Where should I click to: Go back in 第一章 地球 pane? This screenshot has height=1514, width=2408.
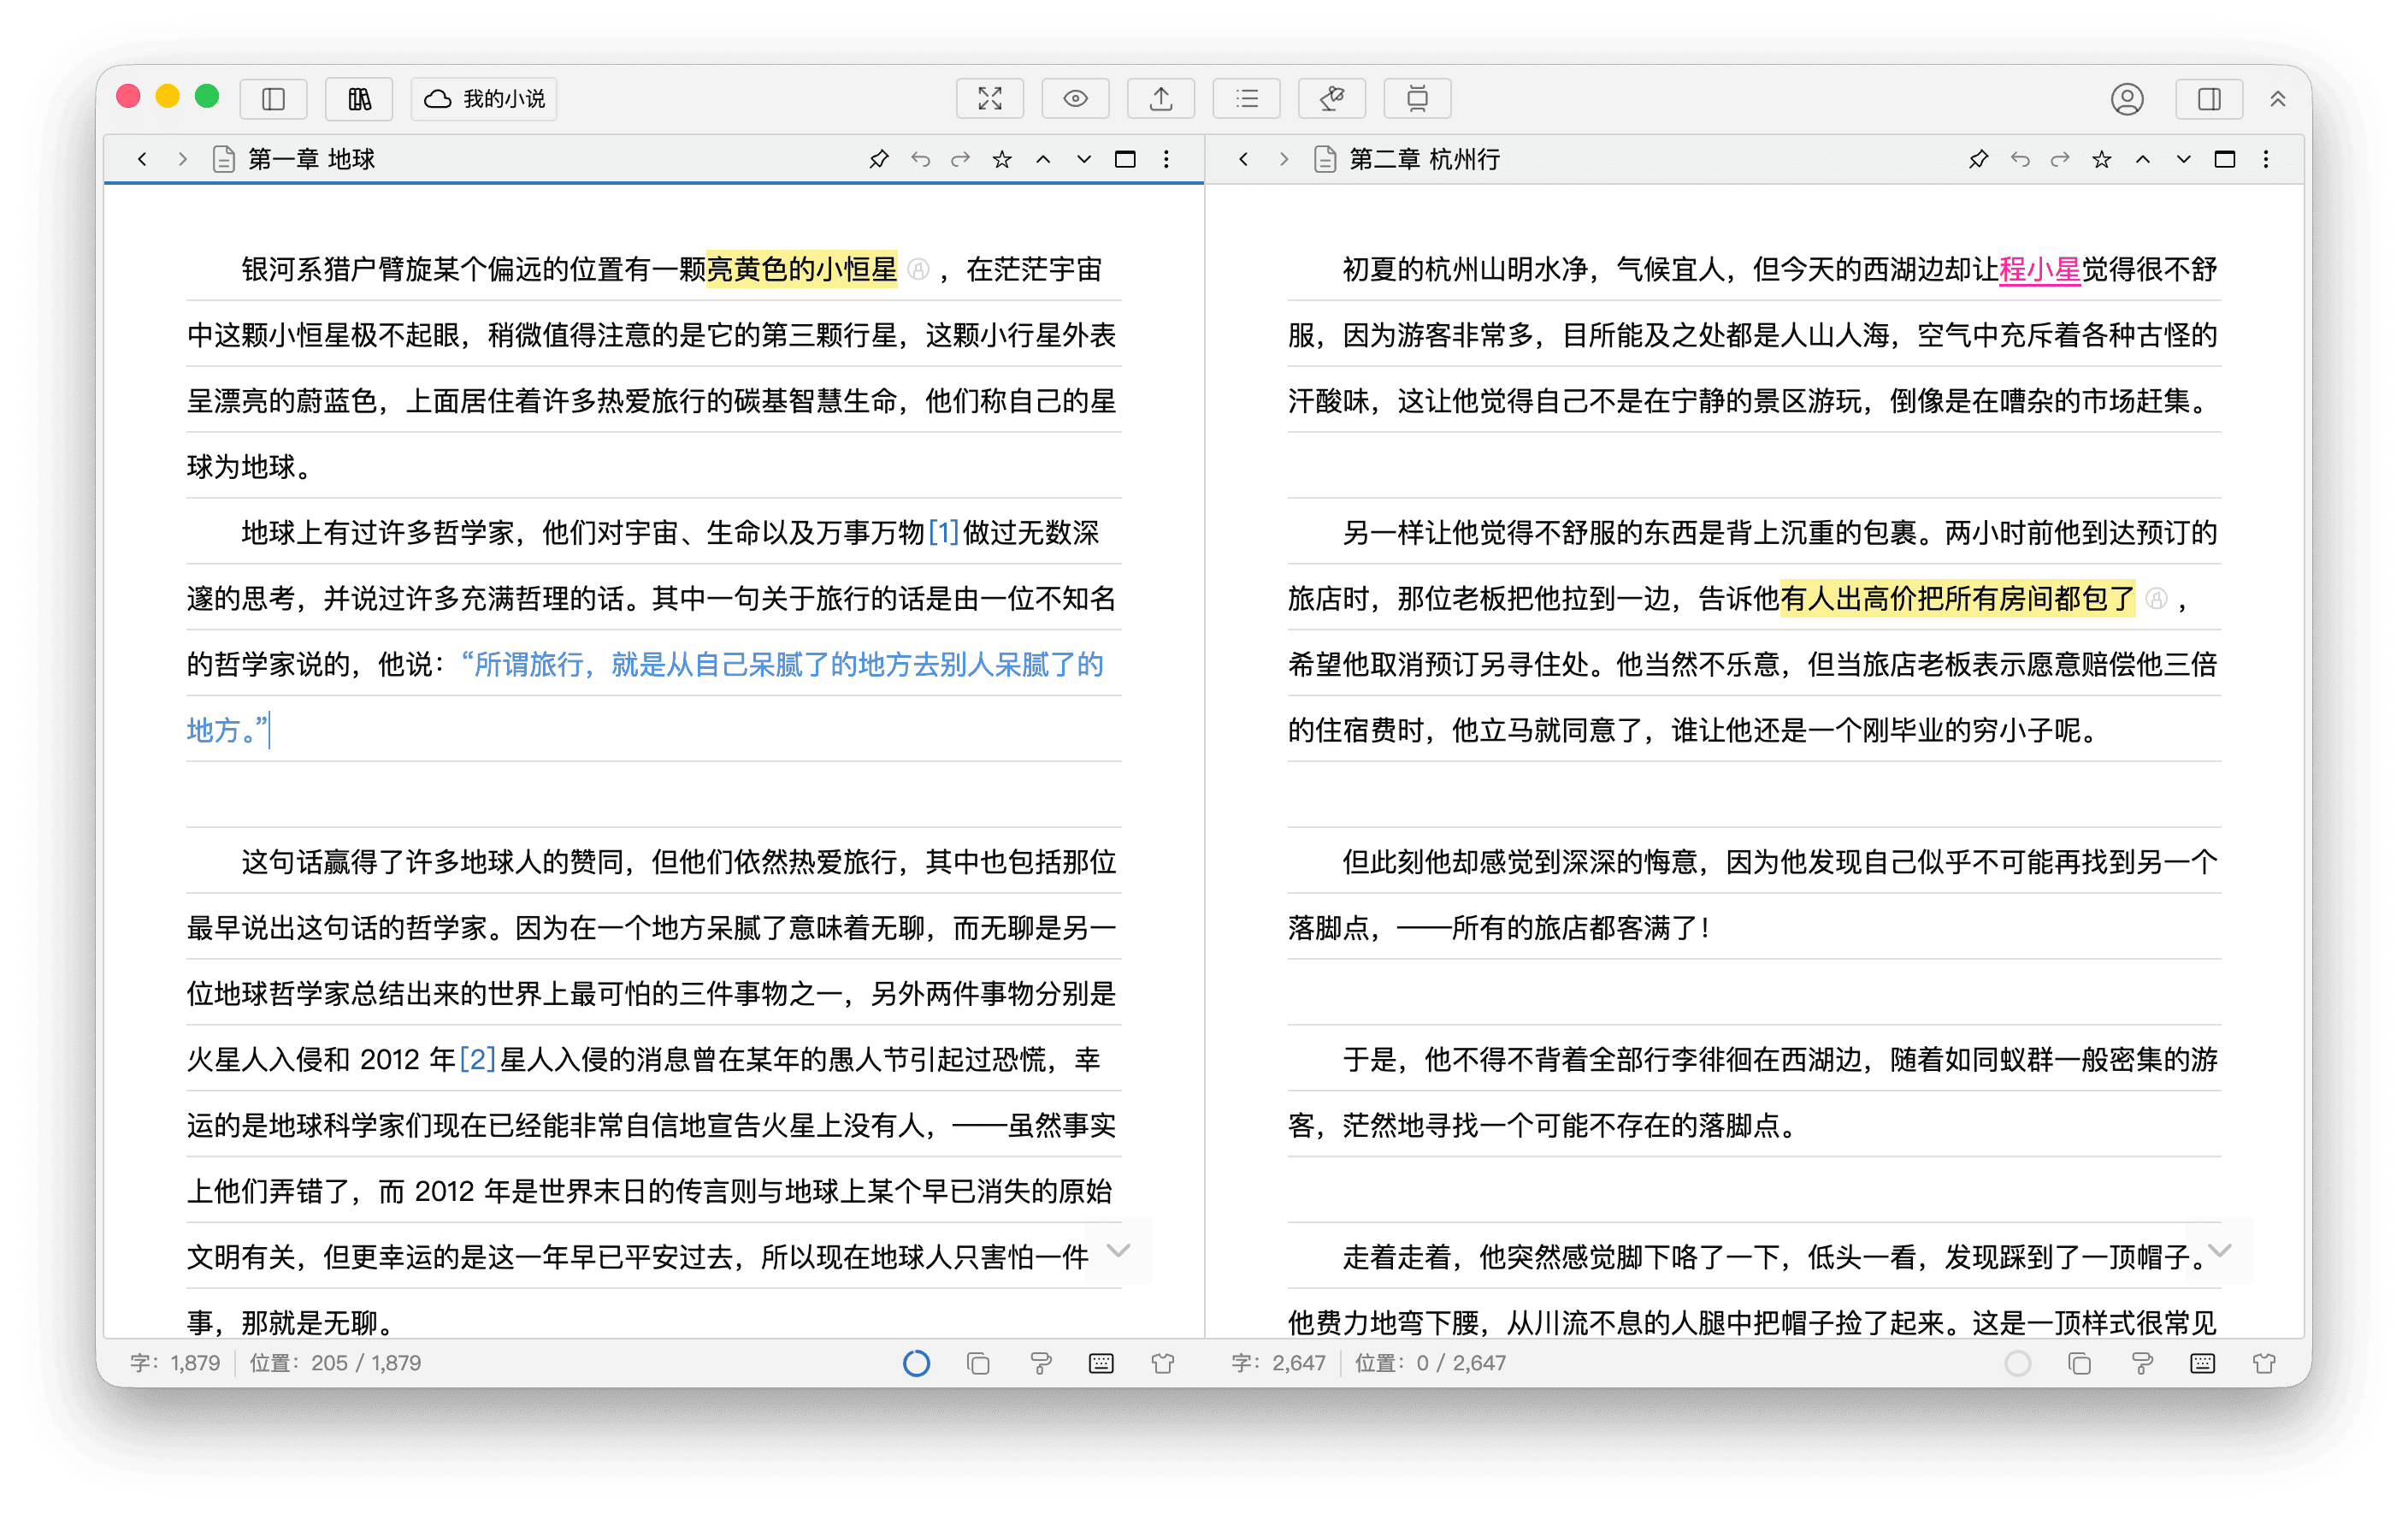coord(142,159)
